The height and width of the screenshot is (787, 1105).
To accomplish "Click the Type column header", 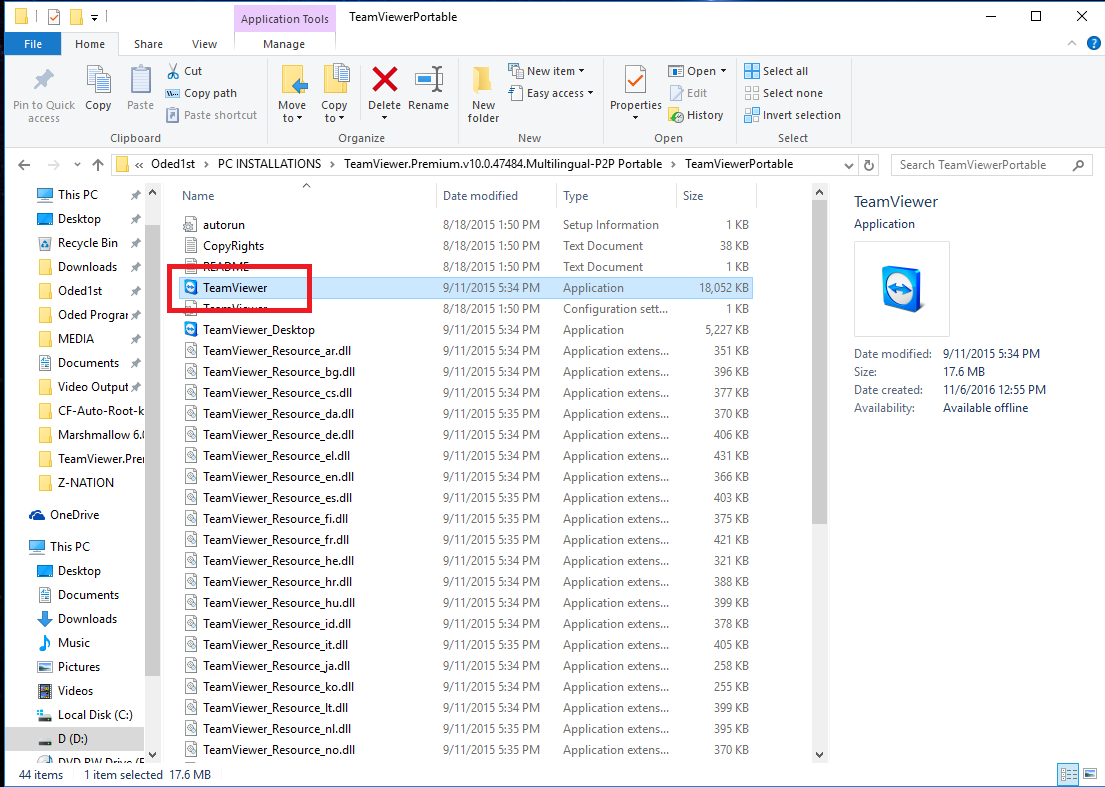I will 576,196.
